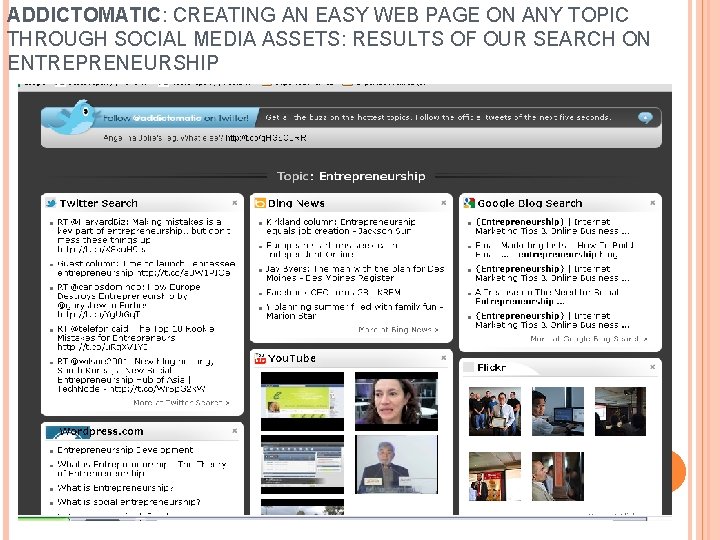Screen dimensions: 720x540
Task: Click the Flickr panel icon
Action: 468,367
